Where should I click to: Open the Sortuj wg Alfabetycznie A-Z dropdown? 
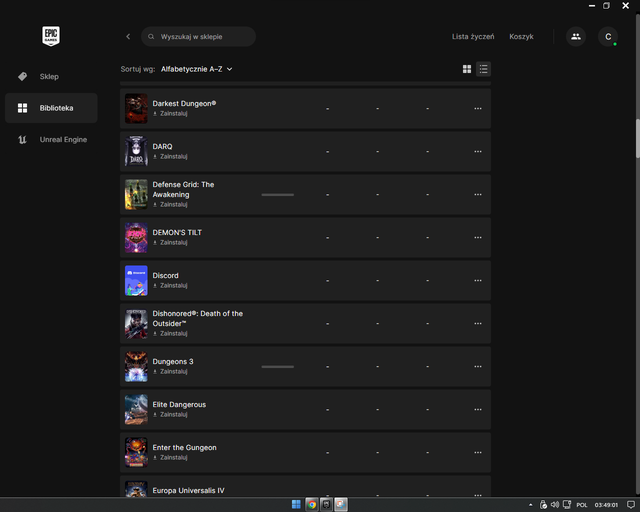(x=196, y=69)
